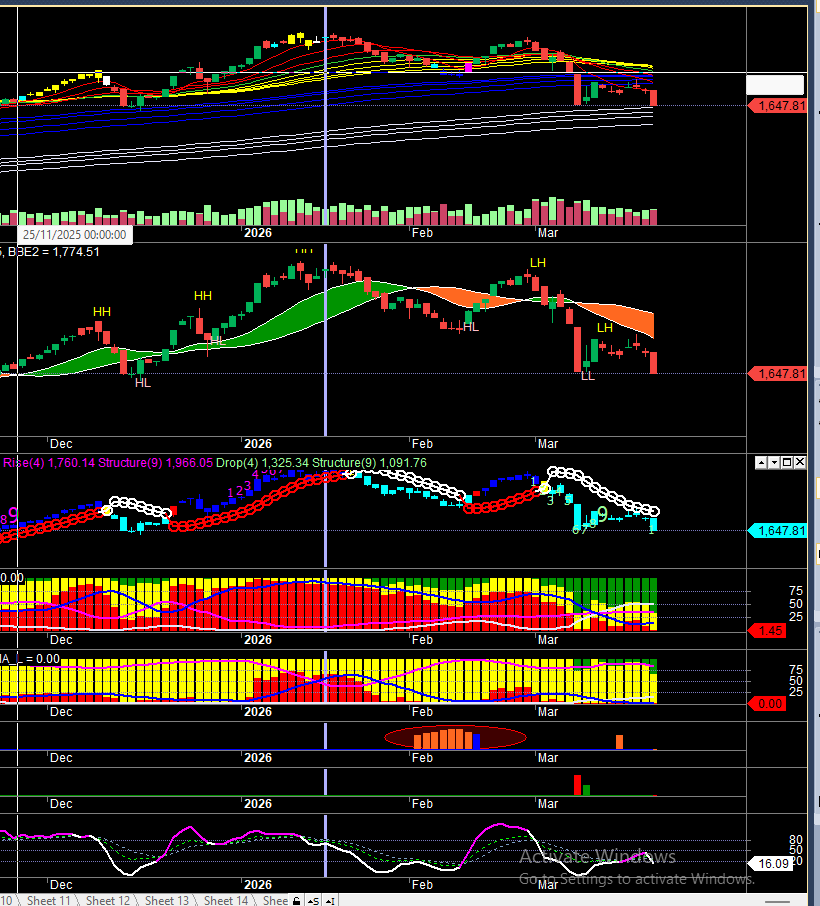Click the white empty value box top right
820x906 pixels.
(x=775, y=85)
